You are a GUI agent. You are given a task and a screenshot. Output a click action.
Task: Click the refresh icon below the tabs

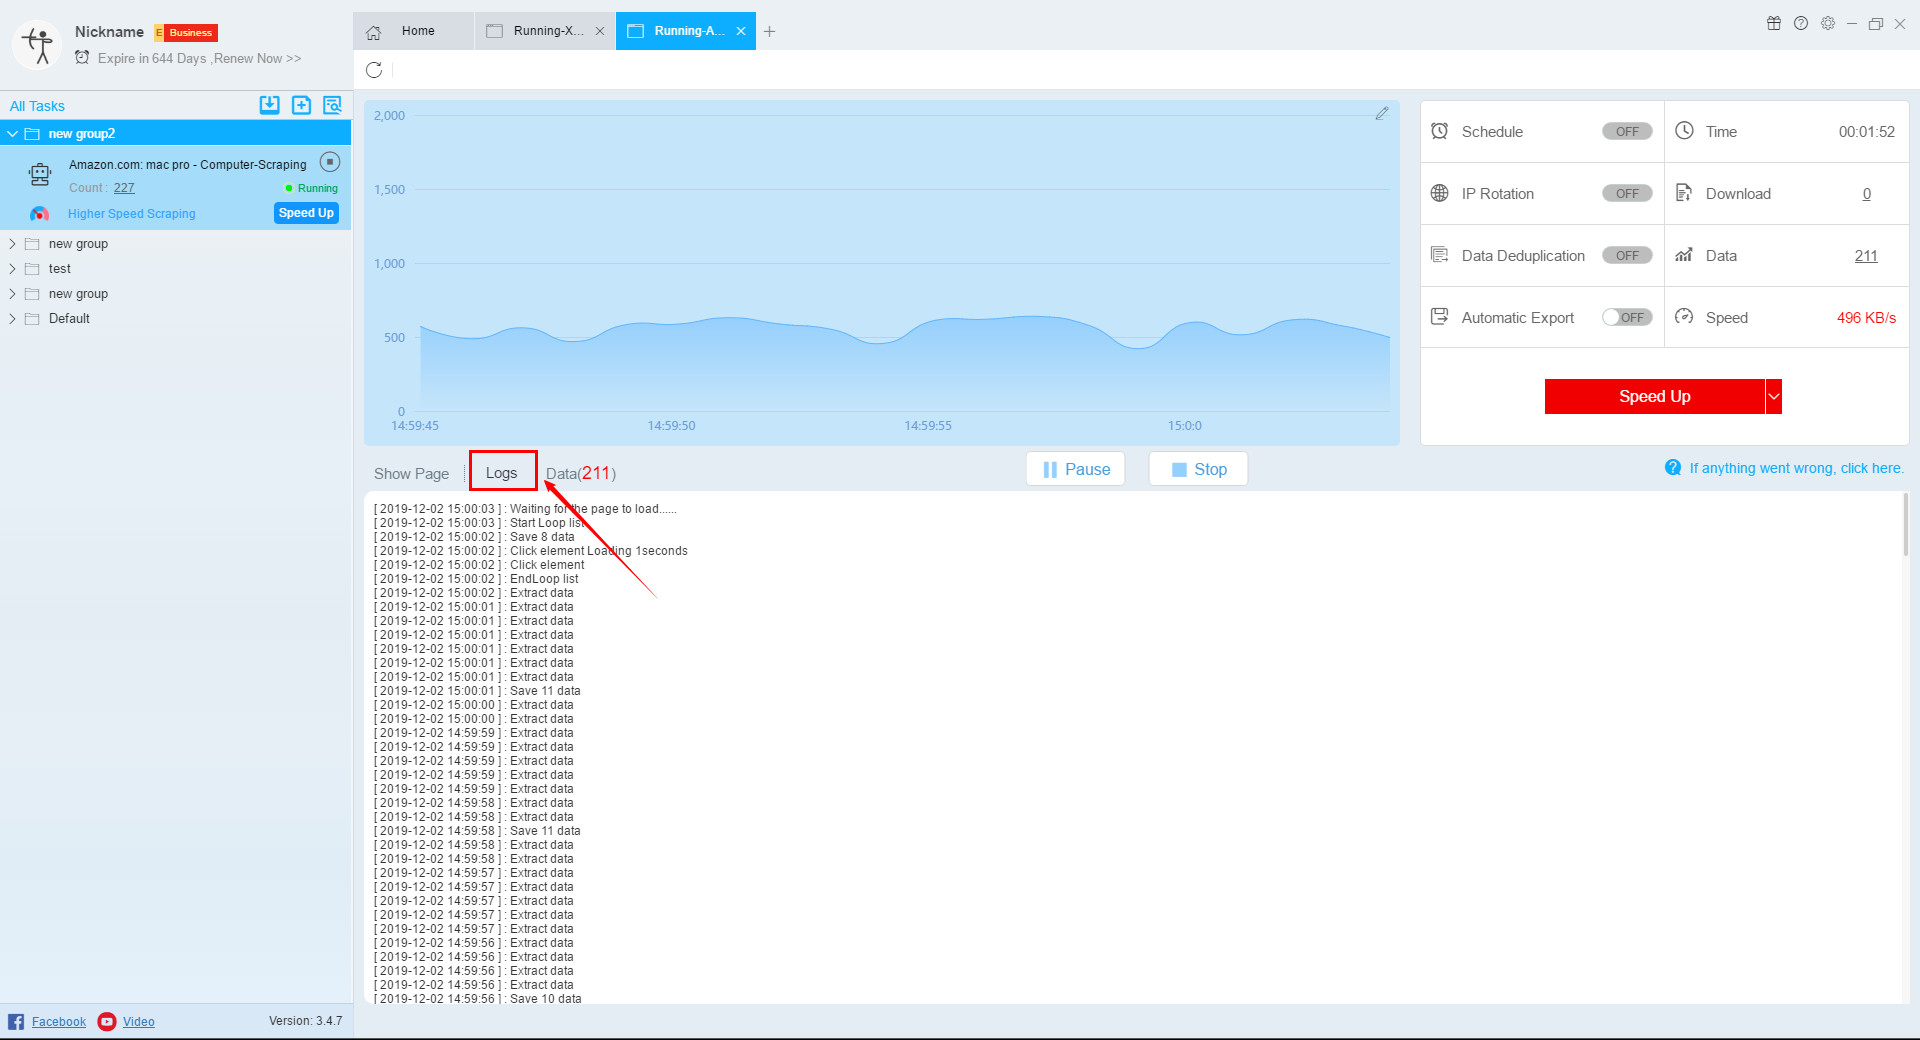pos(374,70)
